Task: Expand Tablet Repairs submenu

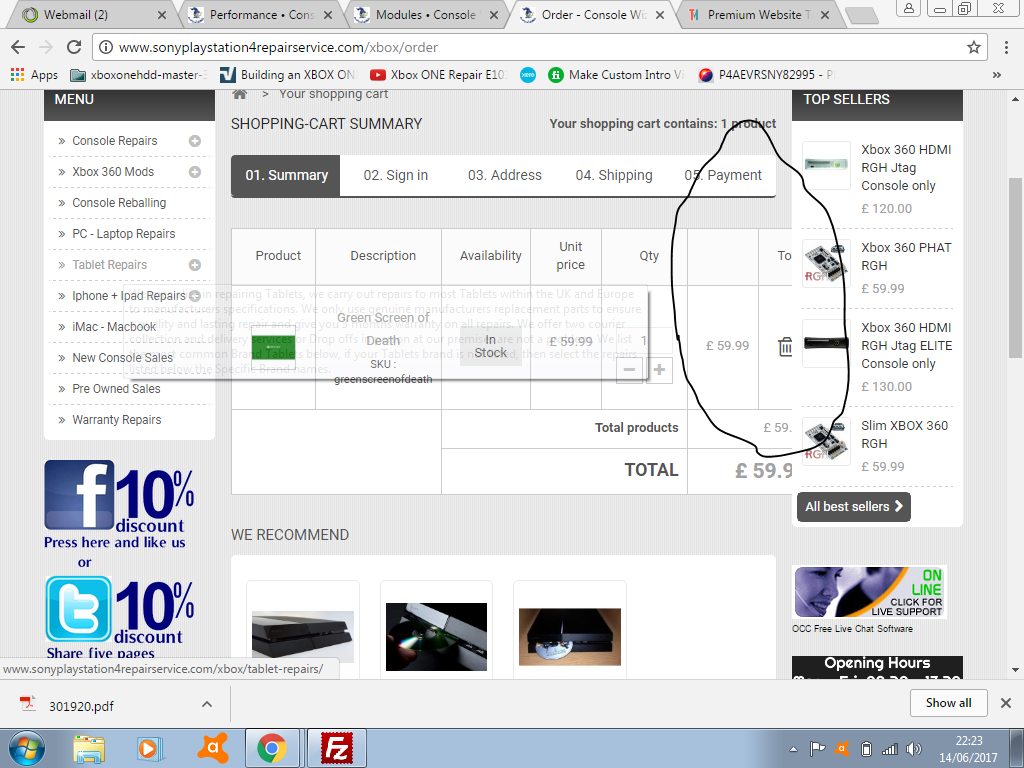Action: (195, 265)
